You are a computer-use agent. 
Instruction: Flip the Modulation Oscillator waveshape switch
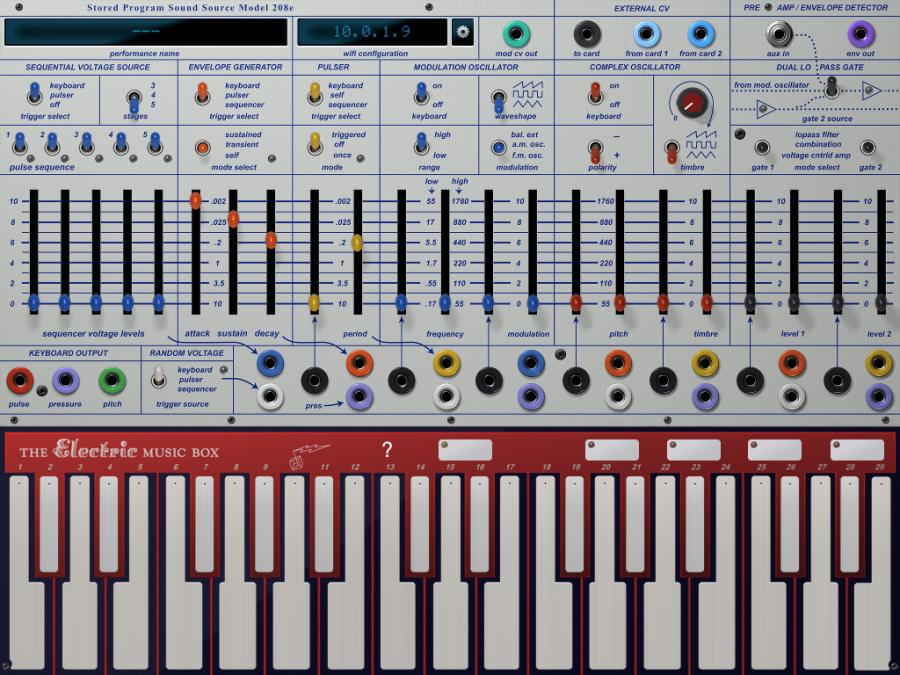click(498, 101)
